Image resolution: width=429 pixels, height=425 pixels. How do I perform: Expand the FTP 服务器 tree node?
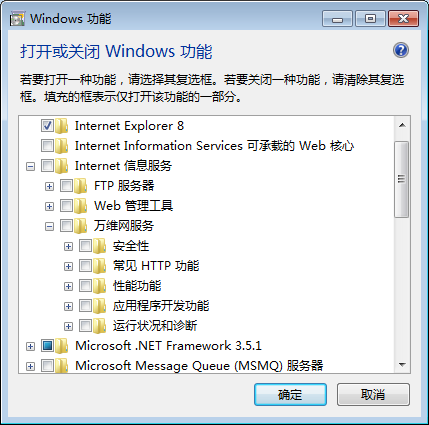click(x=49, y=186)
